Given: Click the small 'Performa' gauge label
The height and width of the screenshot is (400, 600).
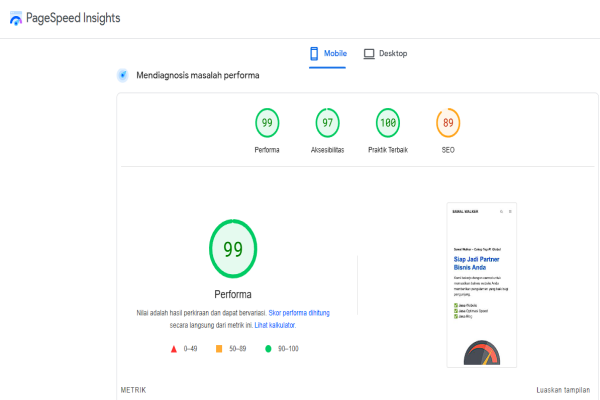Looking at the screenshot, I should (x=267, y=150).
